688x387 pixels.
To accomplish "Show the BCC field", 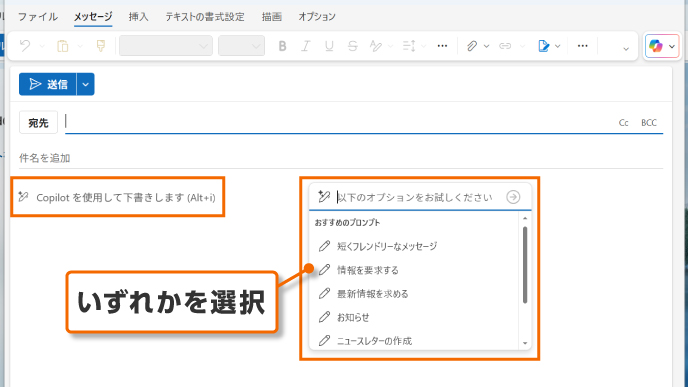I will coord(649,123).
